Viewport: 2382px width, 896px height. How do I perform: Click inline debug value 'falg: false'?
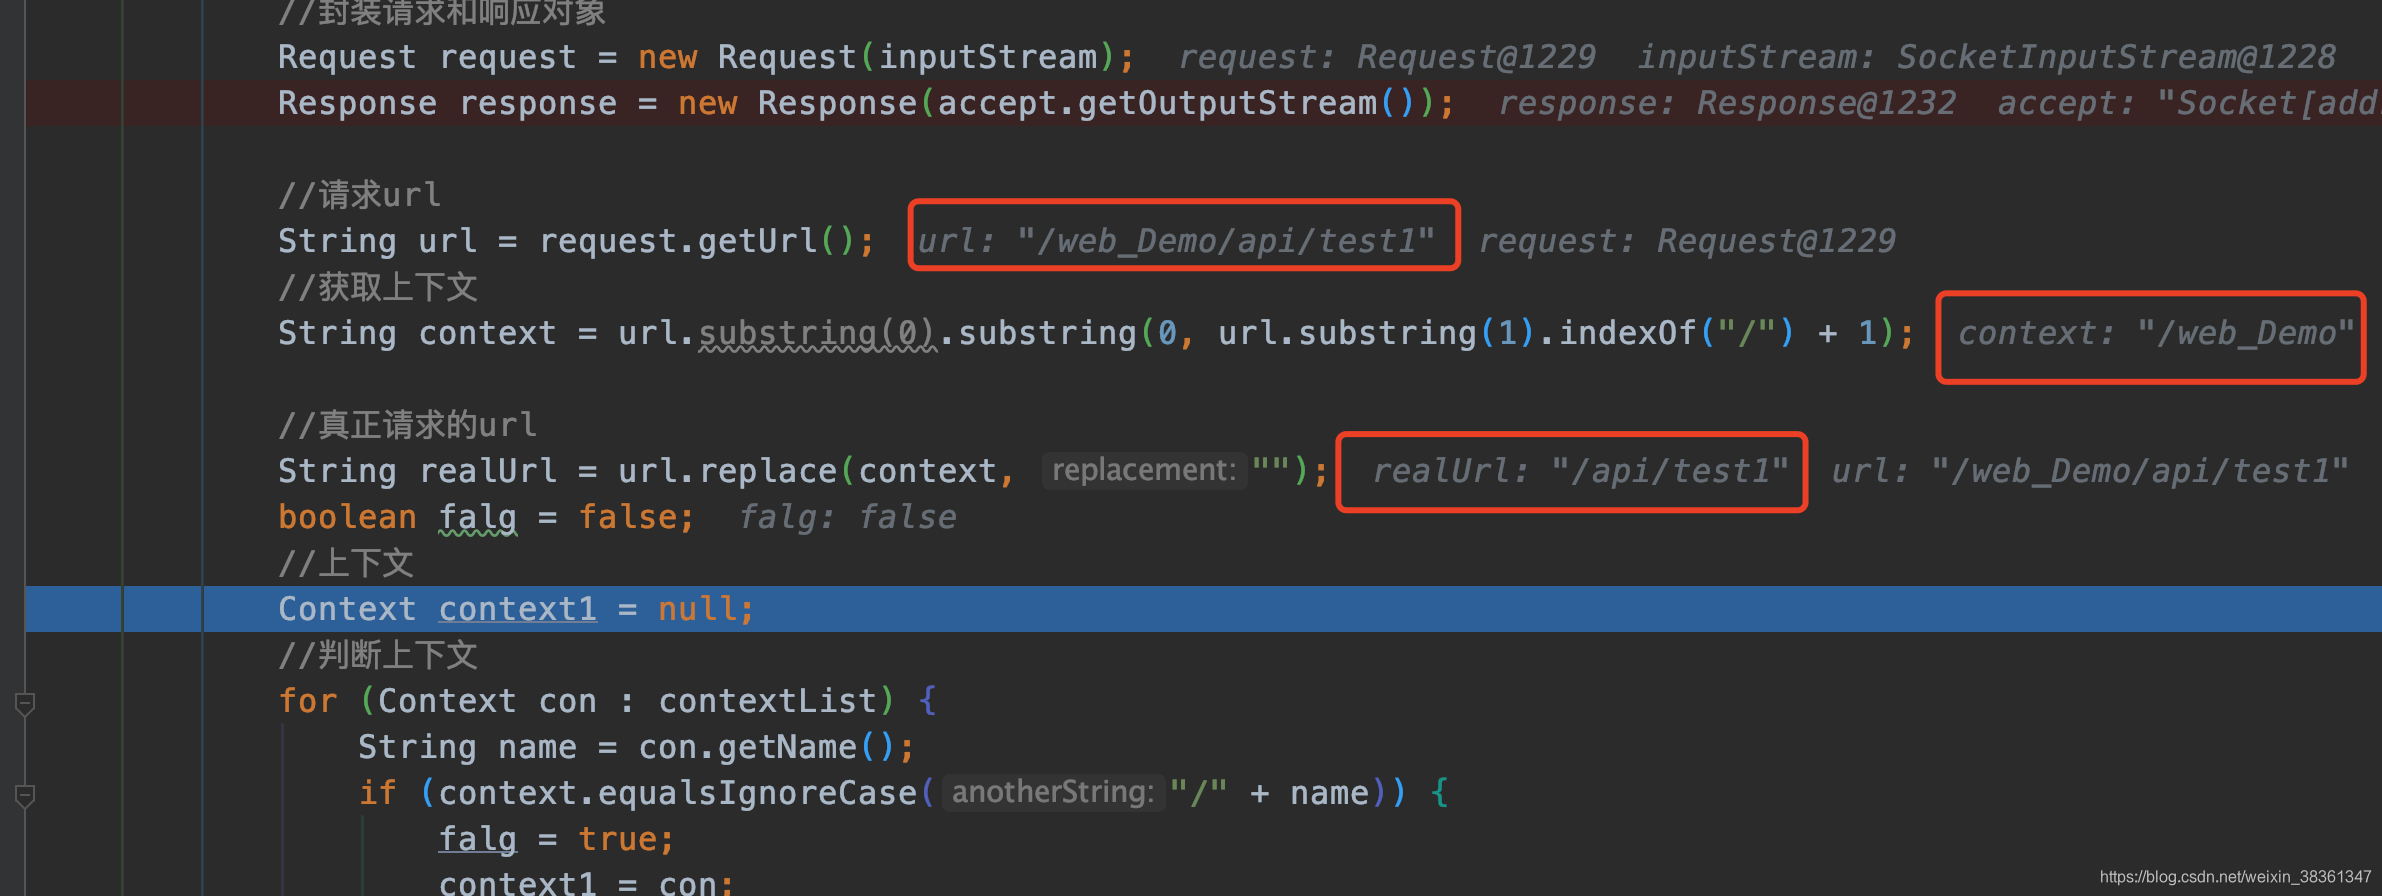[847, 517]
